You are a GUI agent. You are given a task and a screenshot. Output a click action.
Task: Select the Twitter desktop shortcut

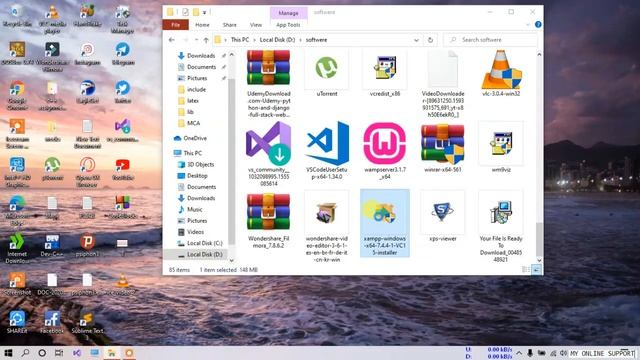tap(122, 92)
